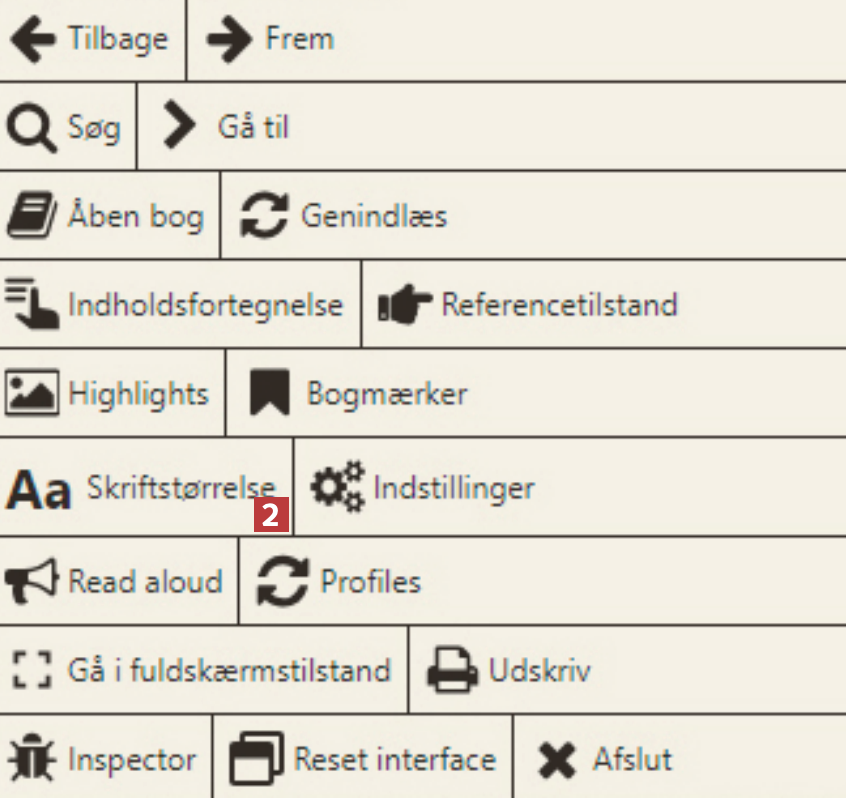Click the Tilbage back arrow icon
This screenshot has height=798, width=846.
coord(35,40)
